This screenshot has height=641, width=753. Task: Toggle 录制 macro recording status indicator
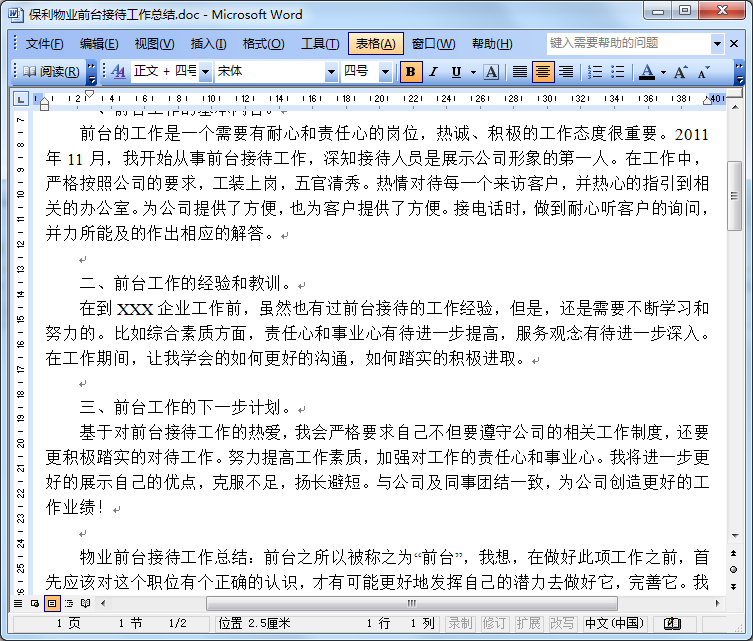pos(461,624)
